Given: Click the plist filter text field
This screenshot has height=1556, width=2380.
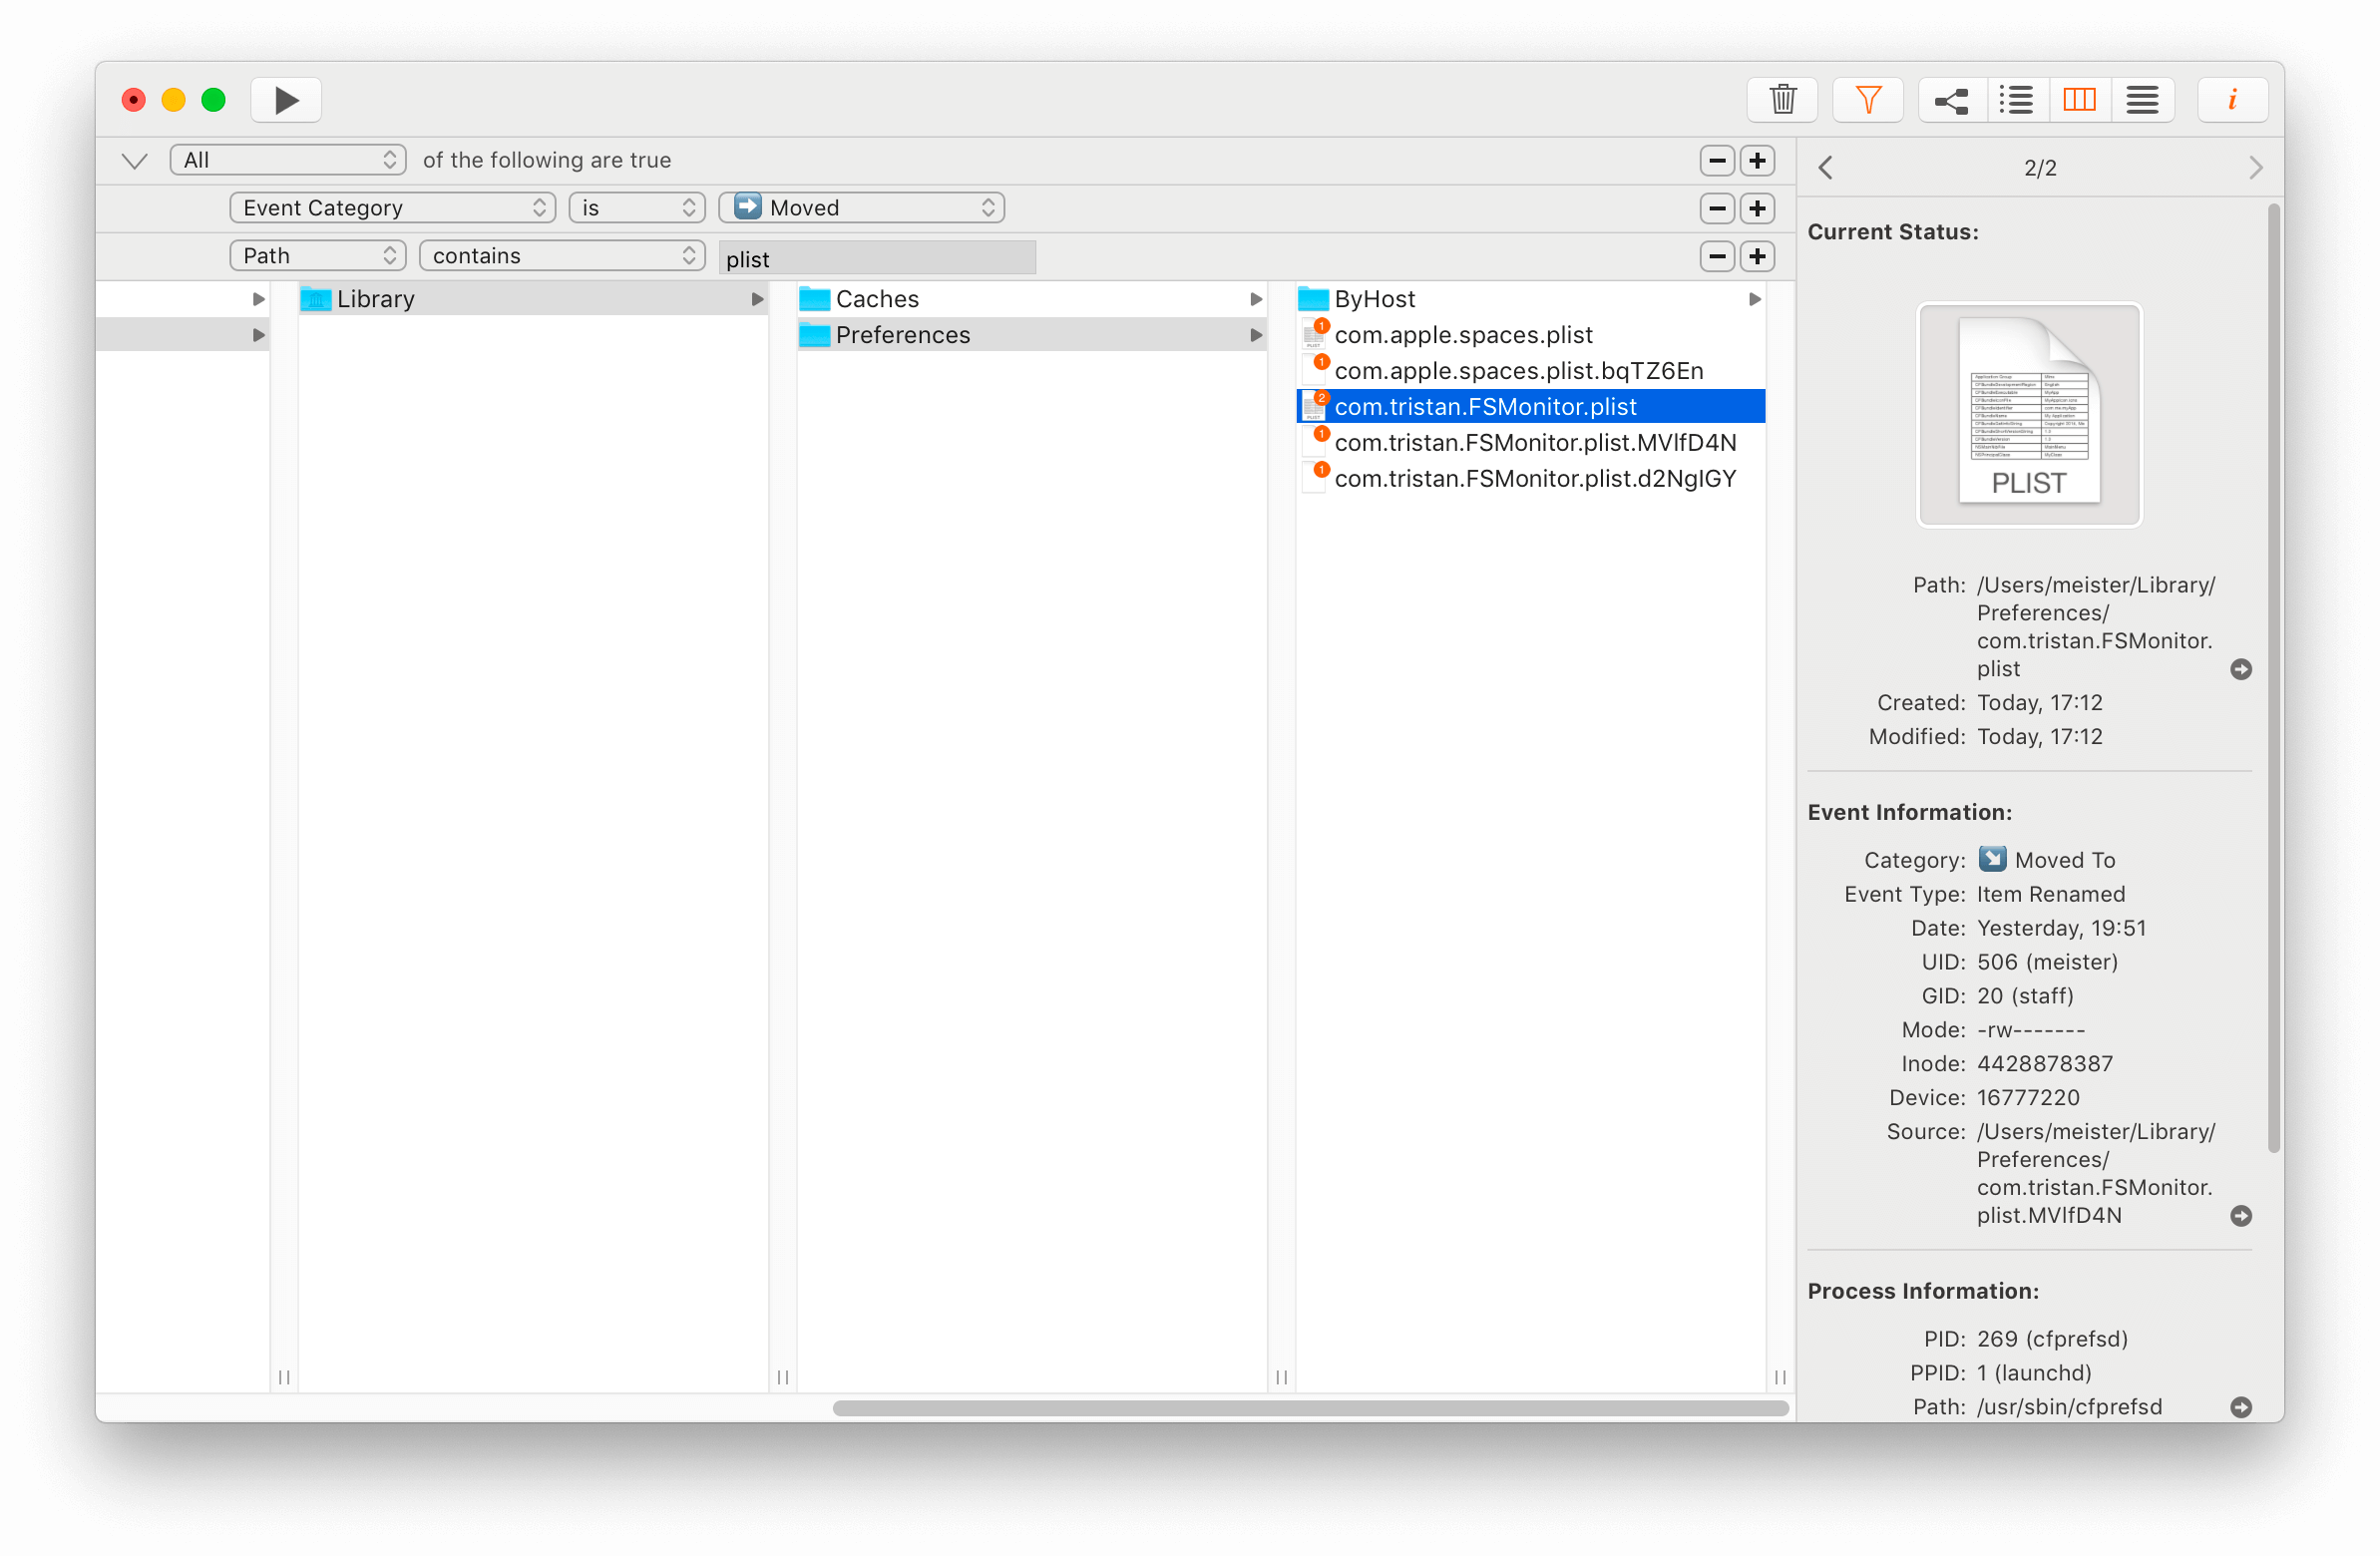Looking at the screenshot, I should [877, 258].
